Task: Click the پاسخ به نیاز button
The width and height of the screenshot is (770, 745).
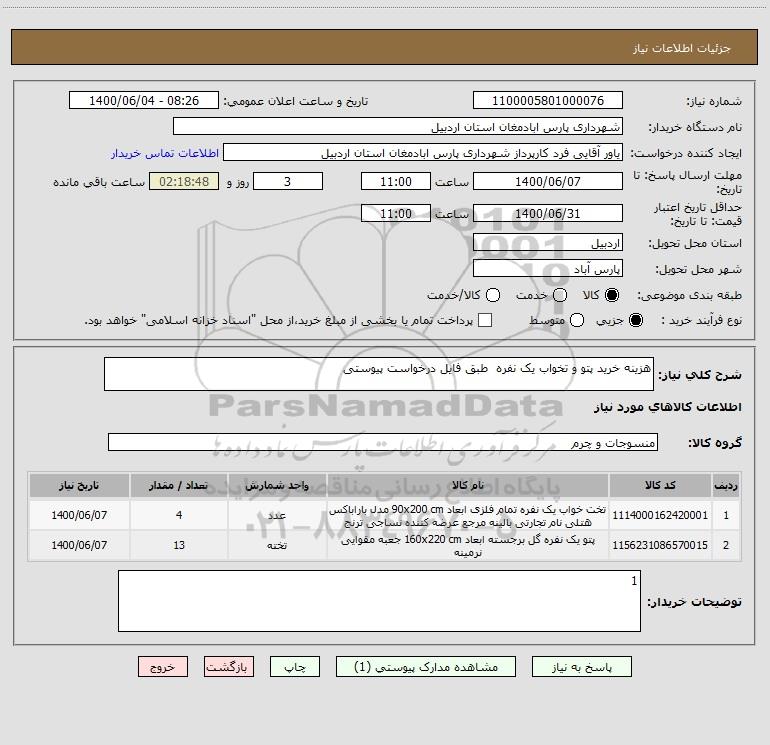Action: pos(582,666)
